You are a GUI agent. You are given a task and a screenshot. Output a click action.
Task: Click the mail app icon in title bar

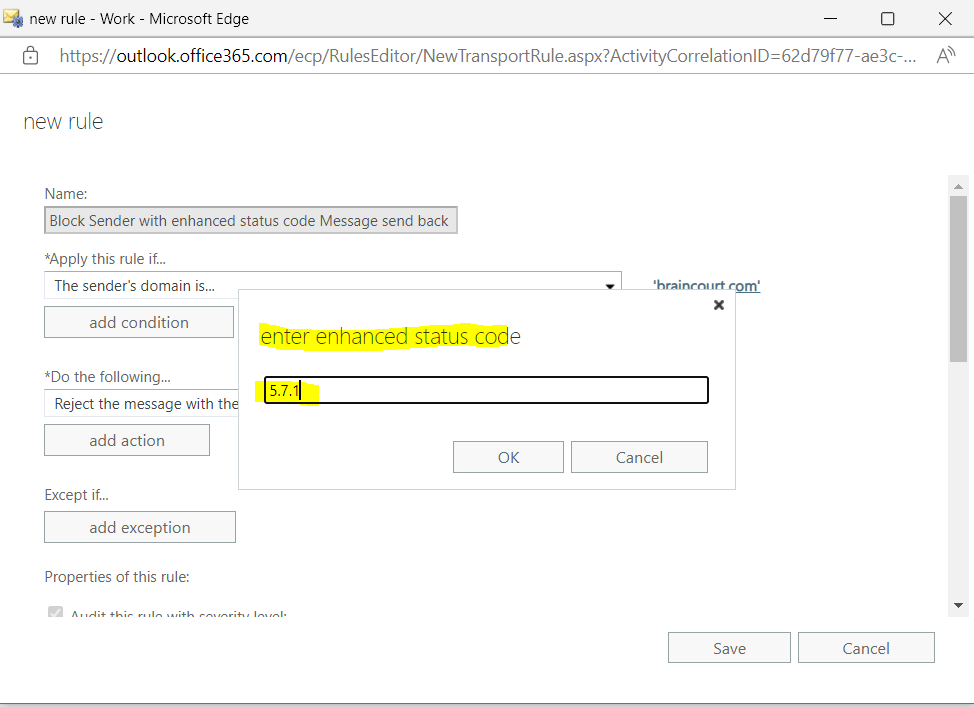(13, 19)
